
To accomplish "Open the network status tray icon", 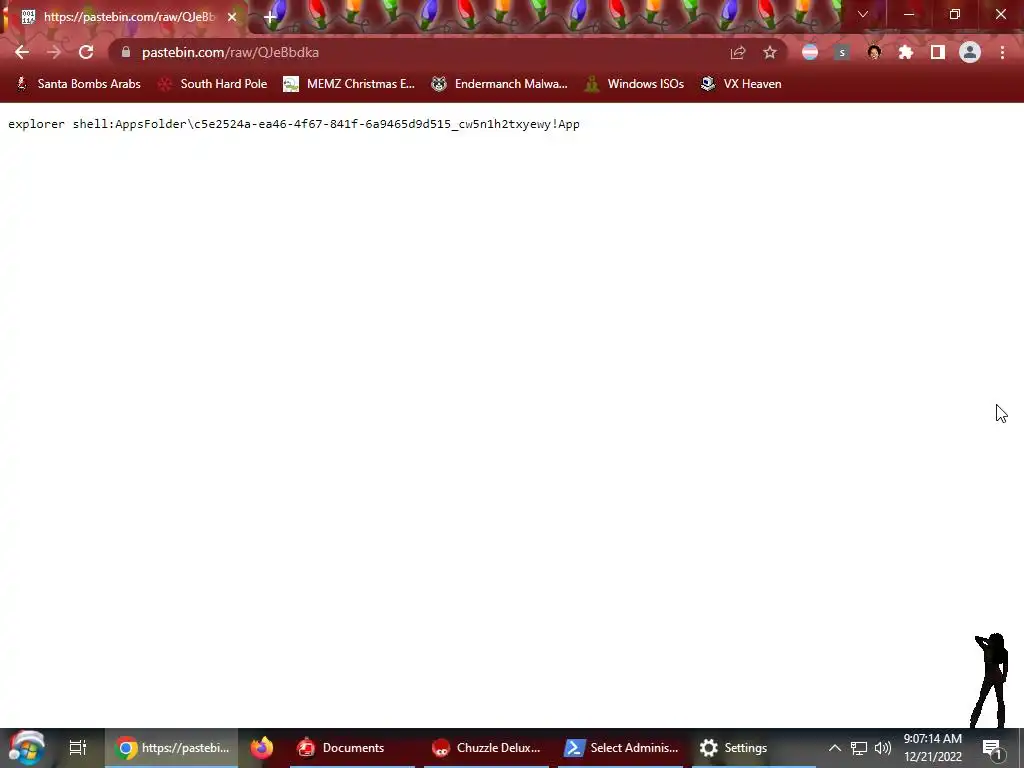I will [x=859, y=748].
